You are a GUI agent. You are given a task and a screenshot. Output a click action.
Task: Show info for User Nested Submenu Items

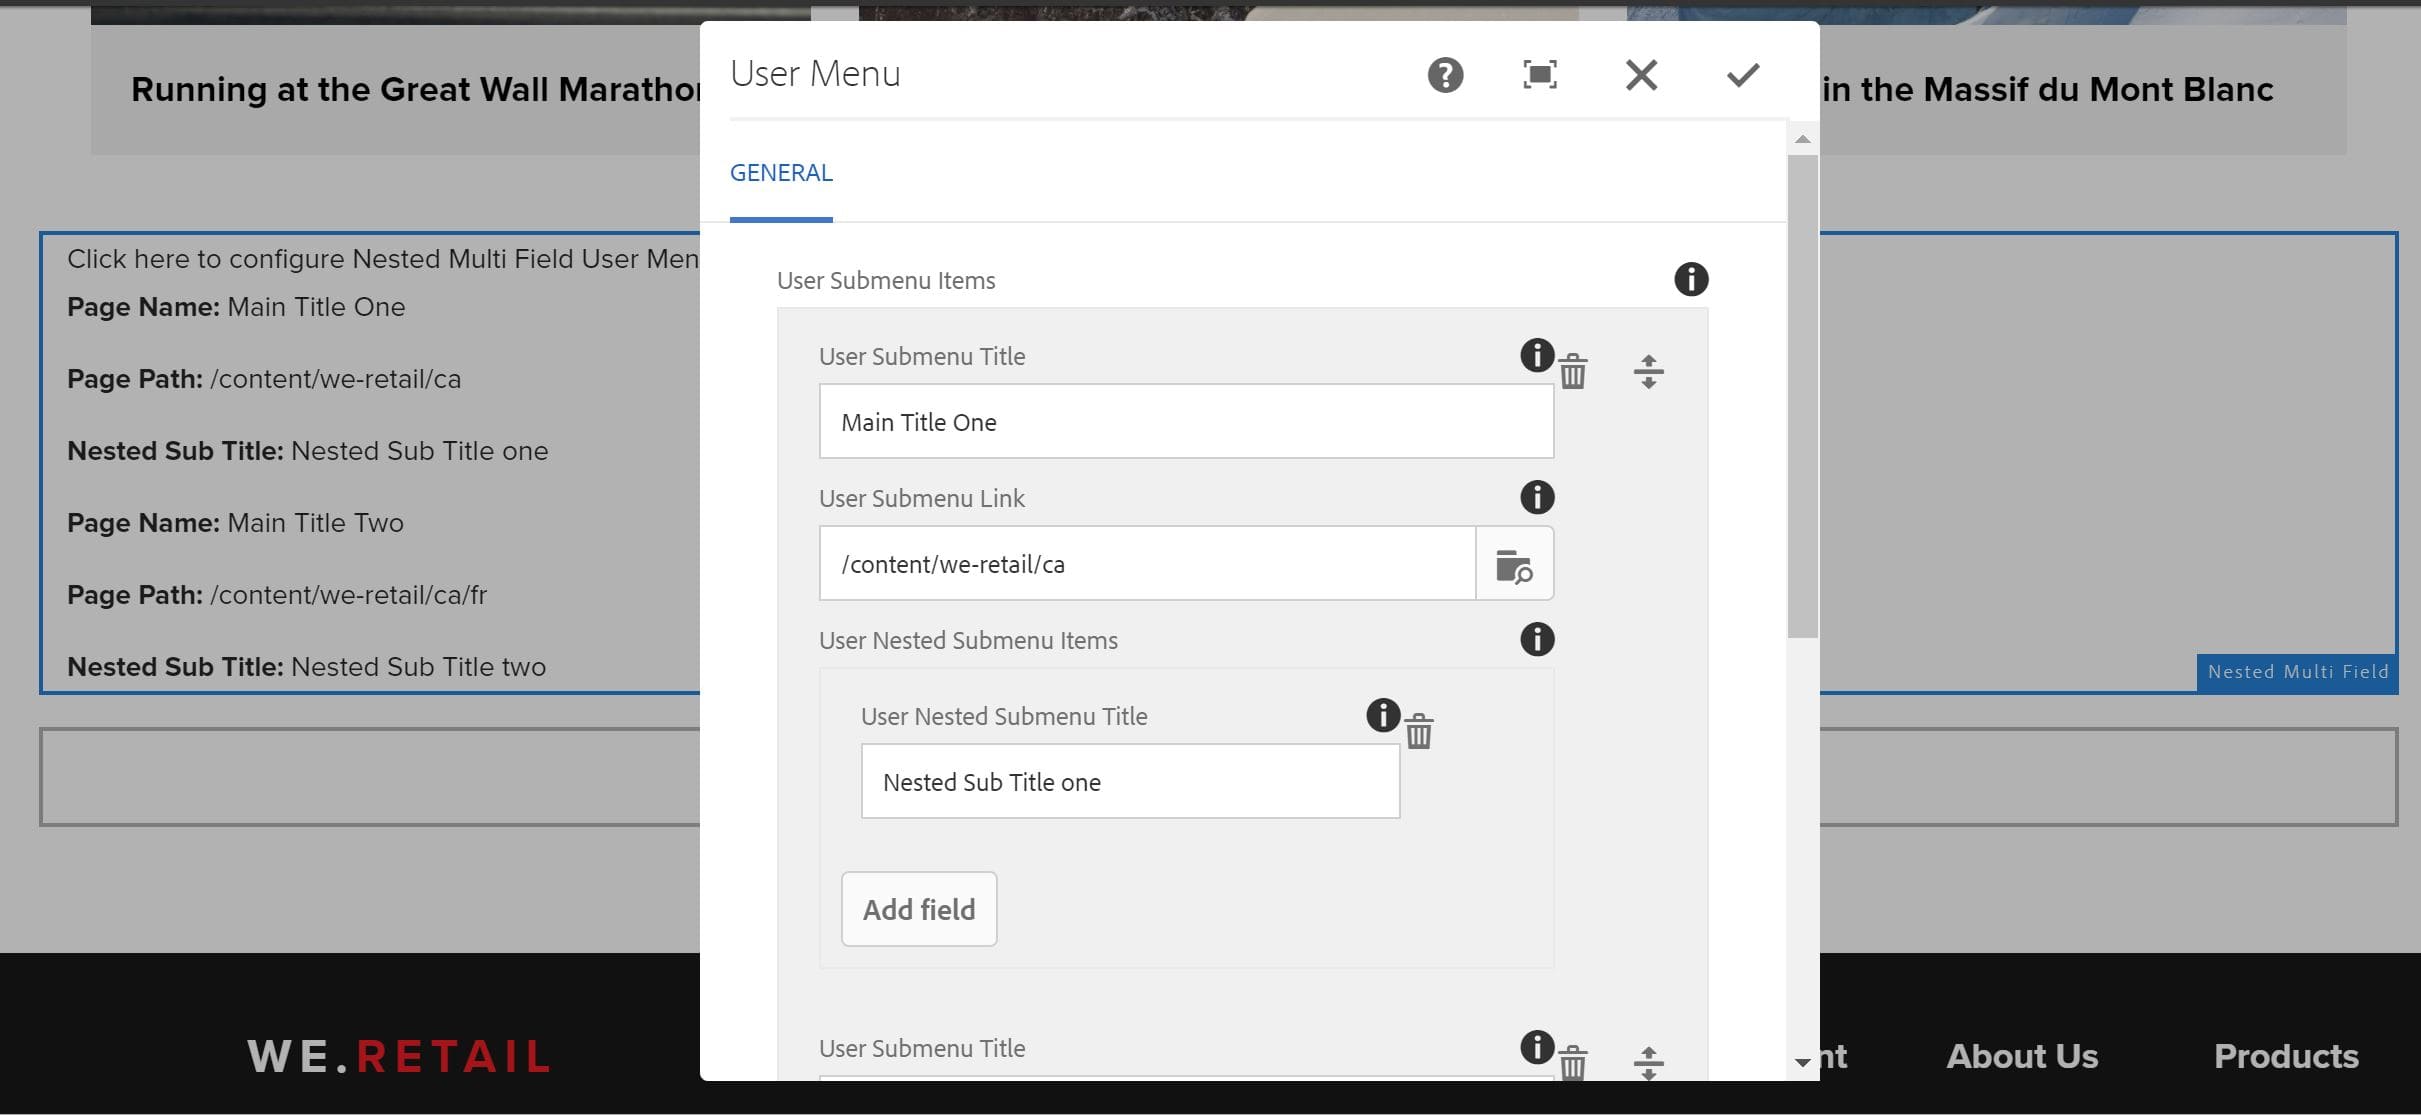(1537, 639)
